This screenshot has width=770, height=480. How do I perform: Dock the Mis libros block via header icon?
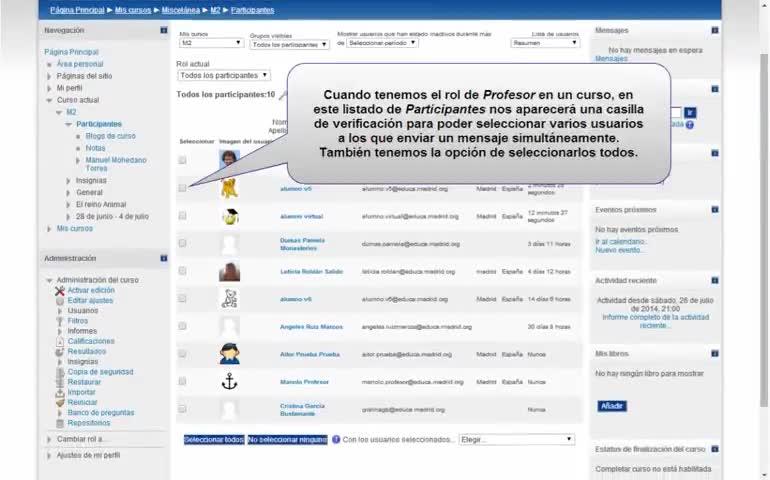pos(715,354)
